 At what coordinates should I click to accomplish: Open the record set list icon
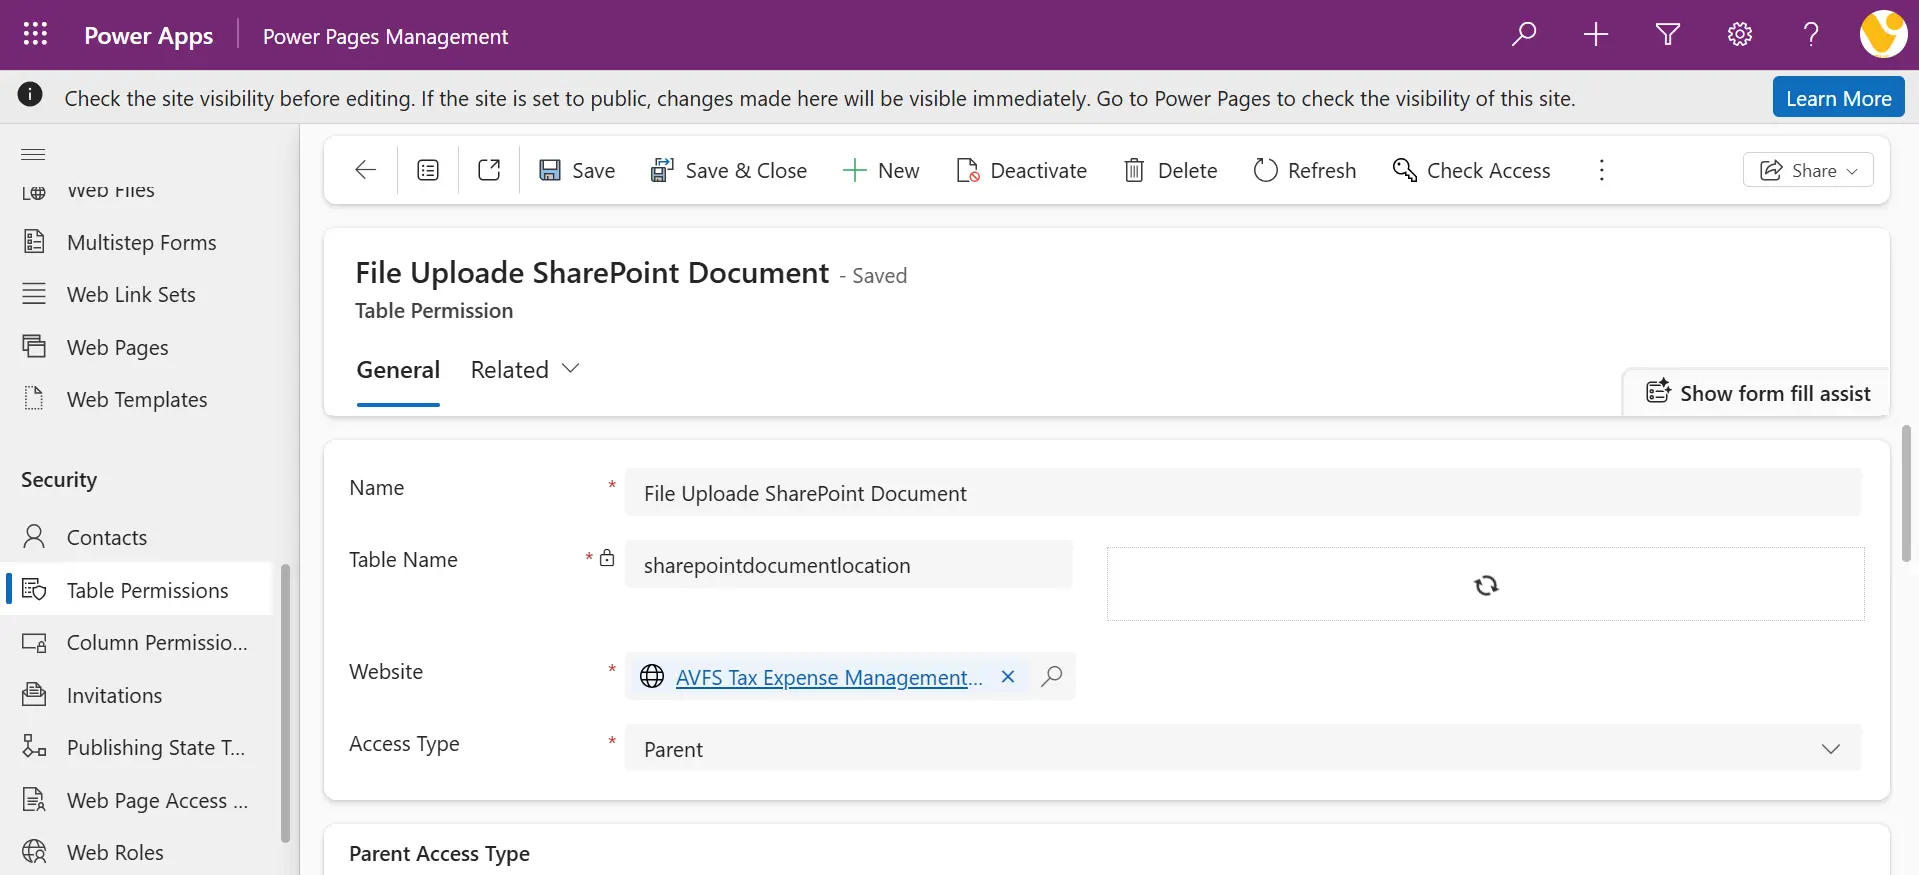coord(428,170)
